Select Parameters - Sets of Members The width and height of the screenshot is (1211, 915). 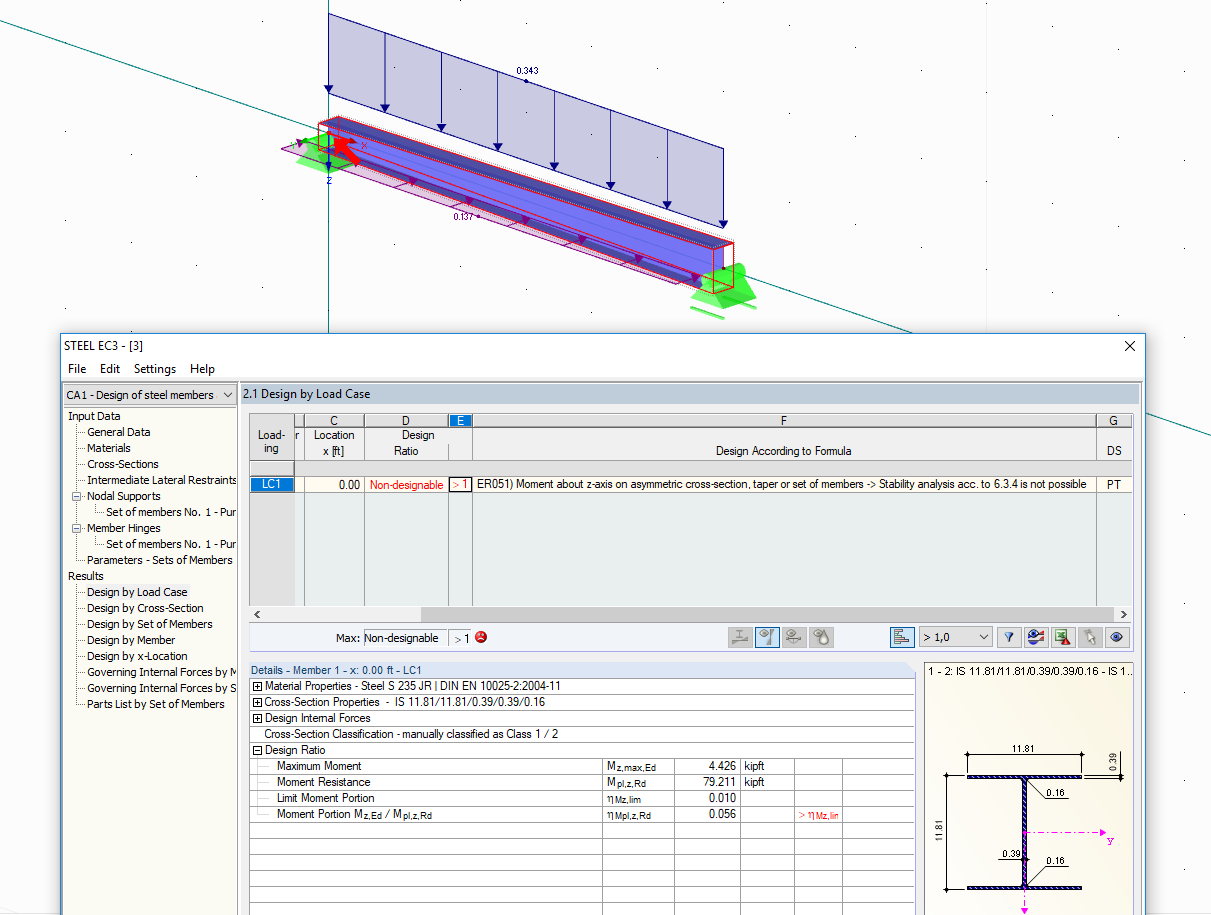(x=160, y=560)
